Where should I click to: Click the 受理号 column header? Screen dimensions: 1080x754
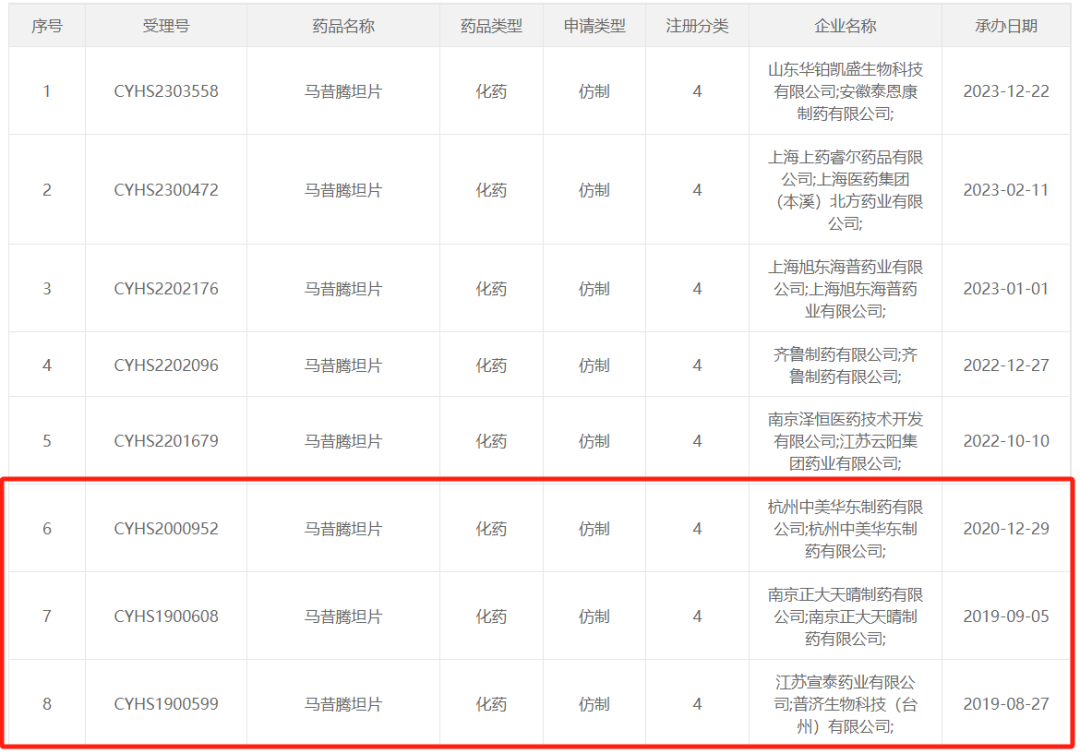point(166,26)
